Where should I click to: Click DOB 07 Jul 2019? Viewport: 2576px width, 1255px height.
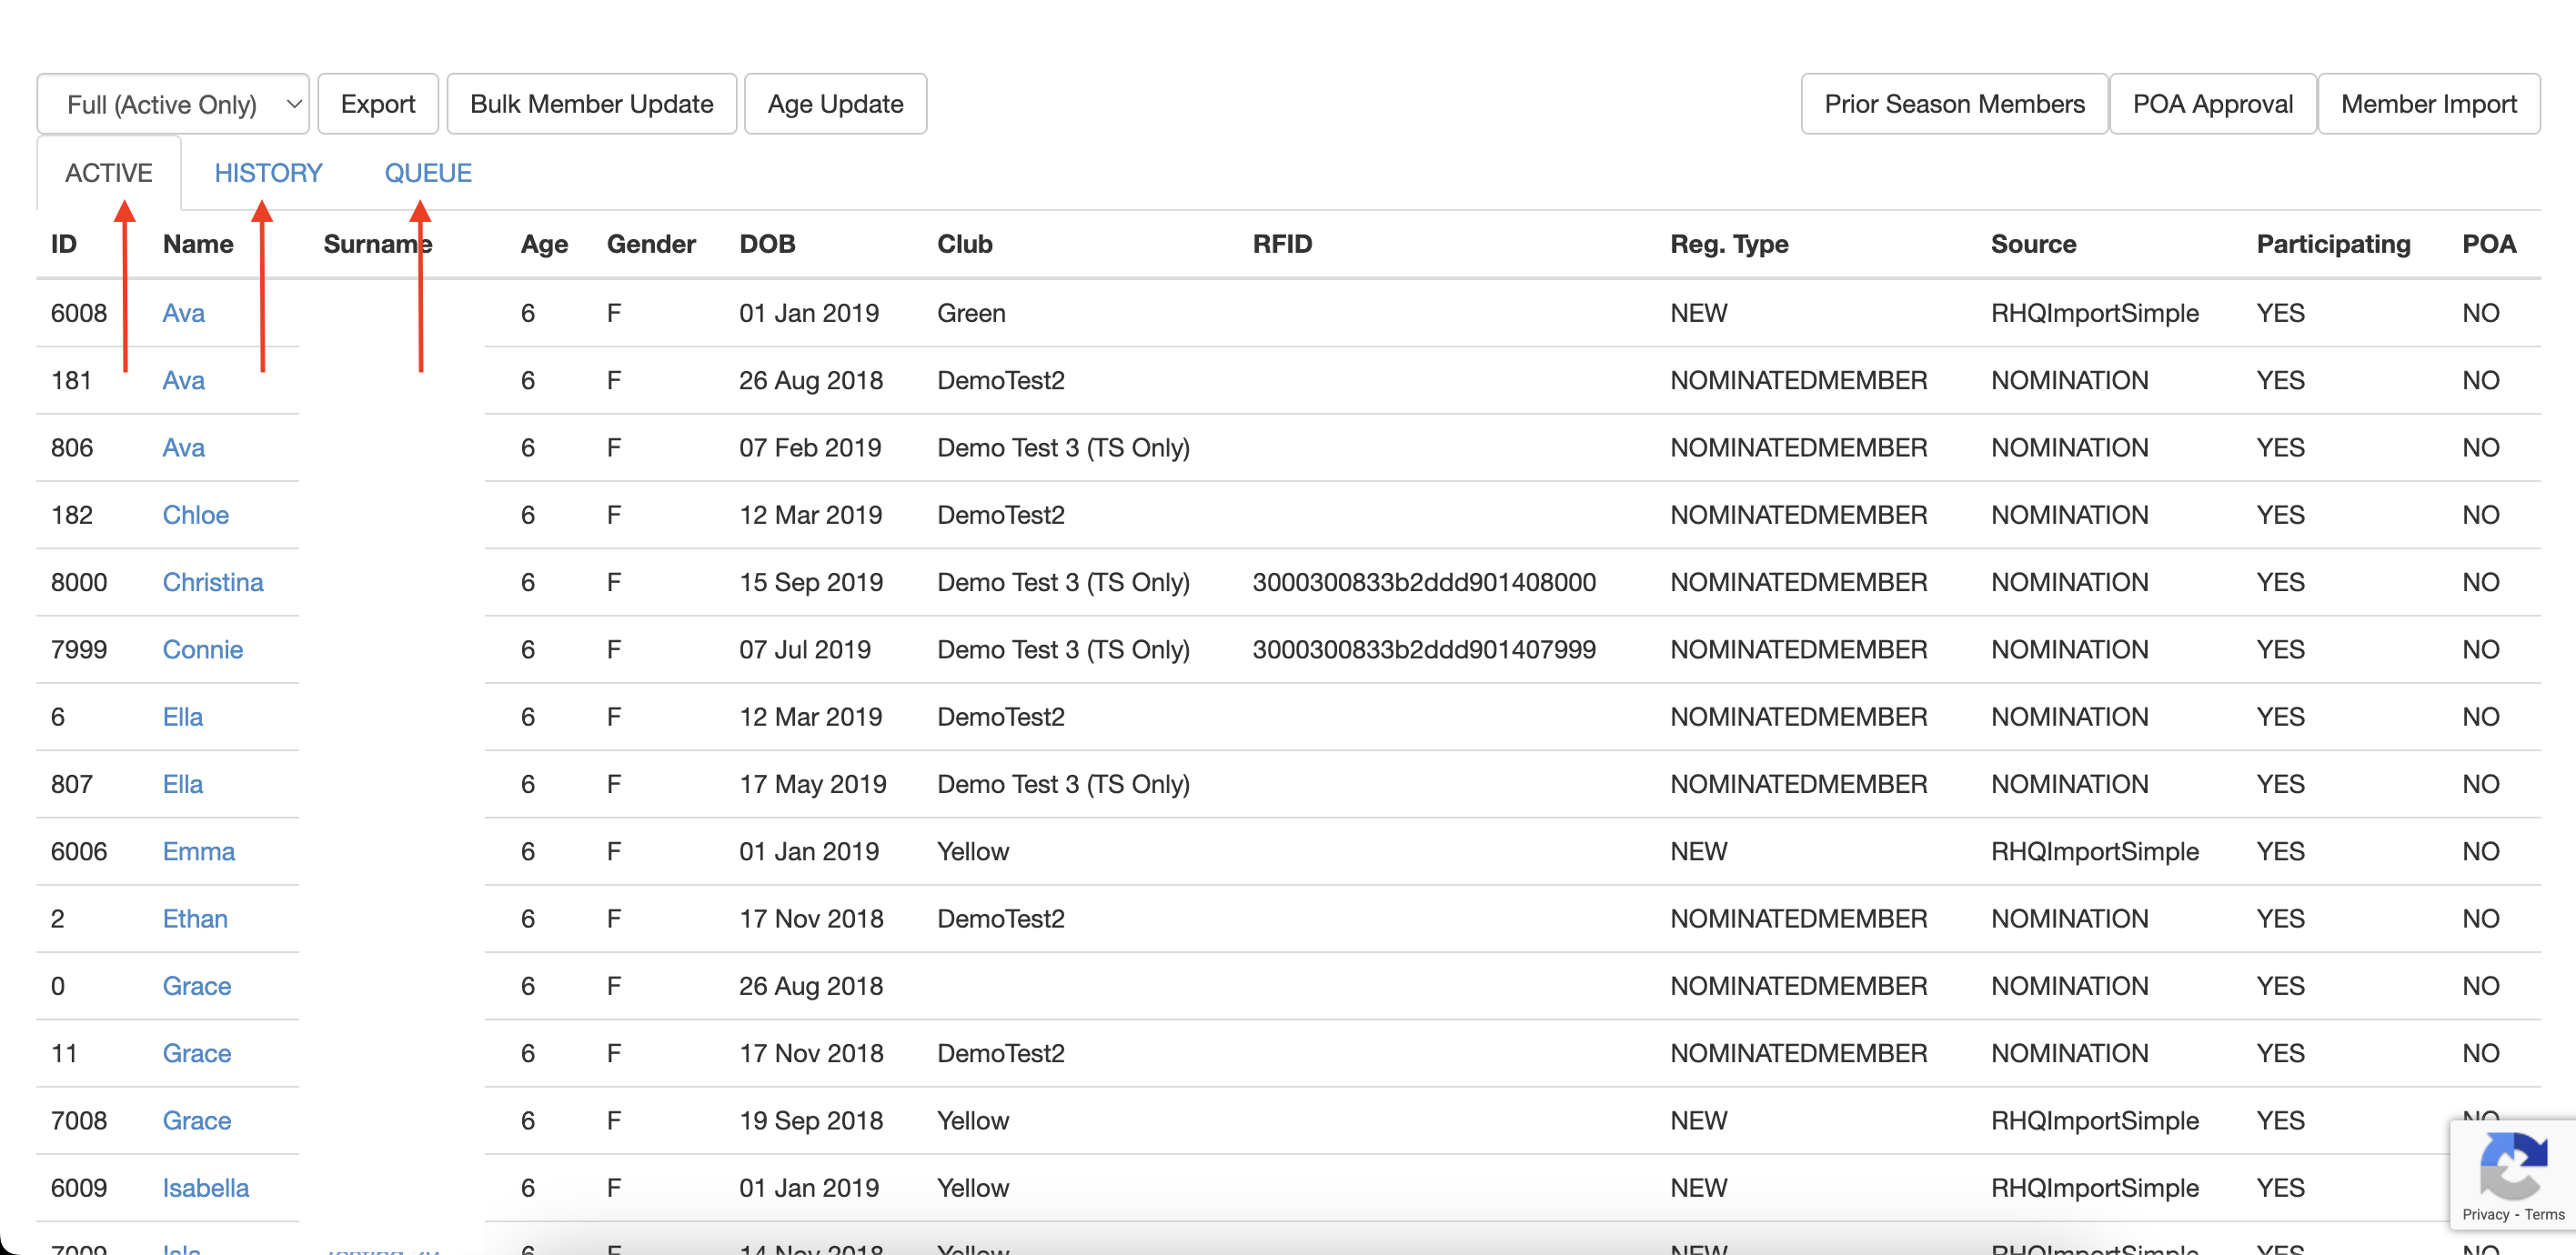pyautogui.click(x=805, y=649)
